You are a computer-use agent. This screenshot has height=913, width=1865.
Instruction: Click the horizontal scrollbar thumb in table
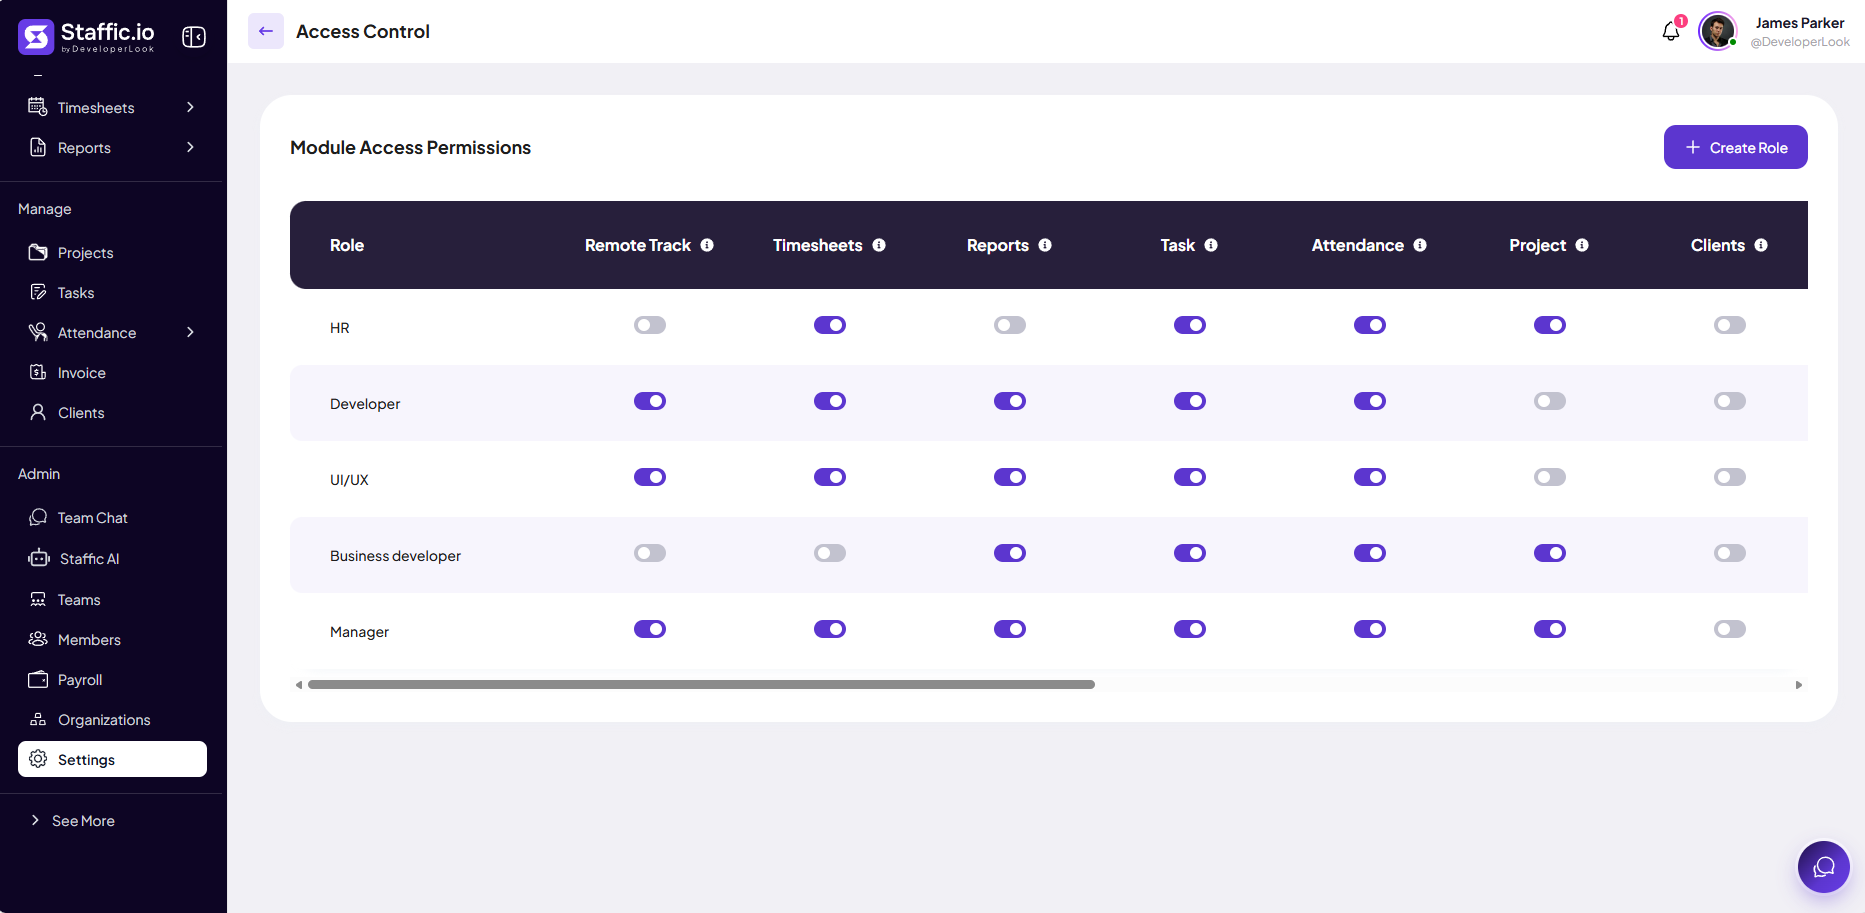[701, 684]
